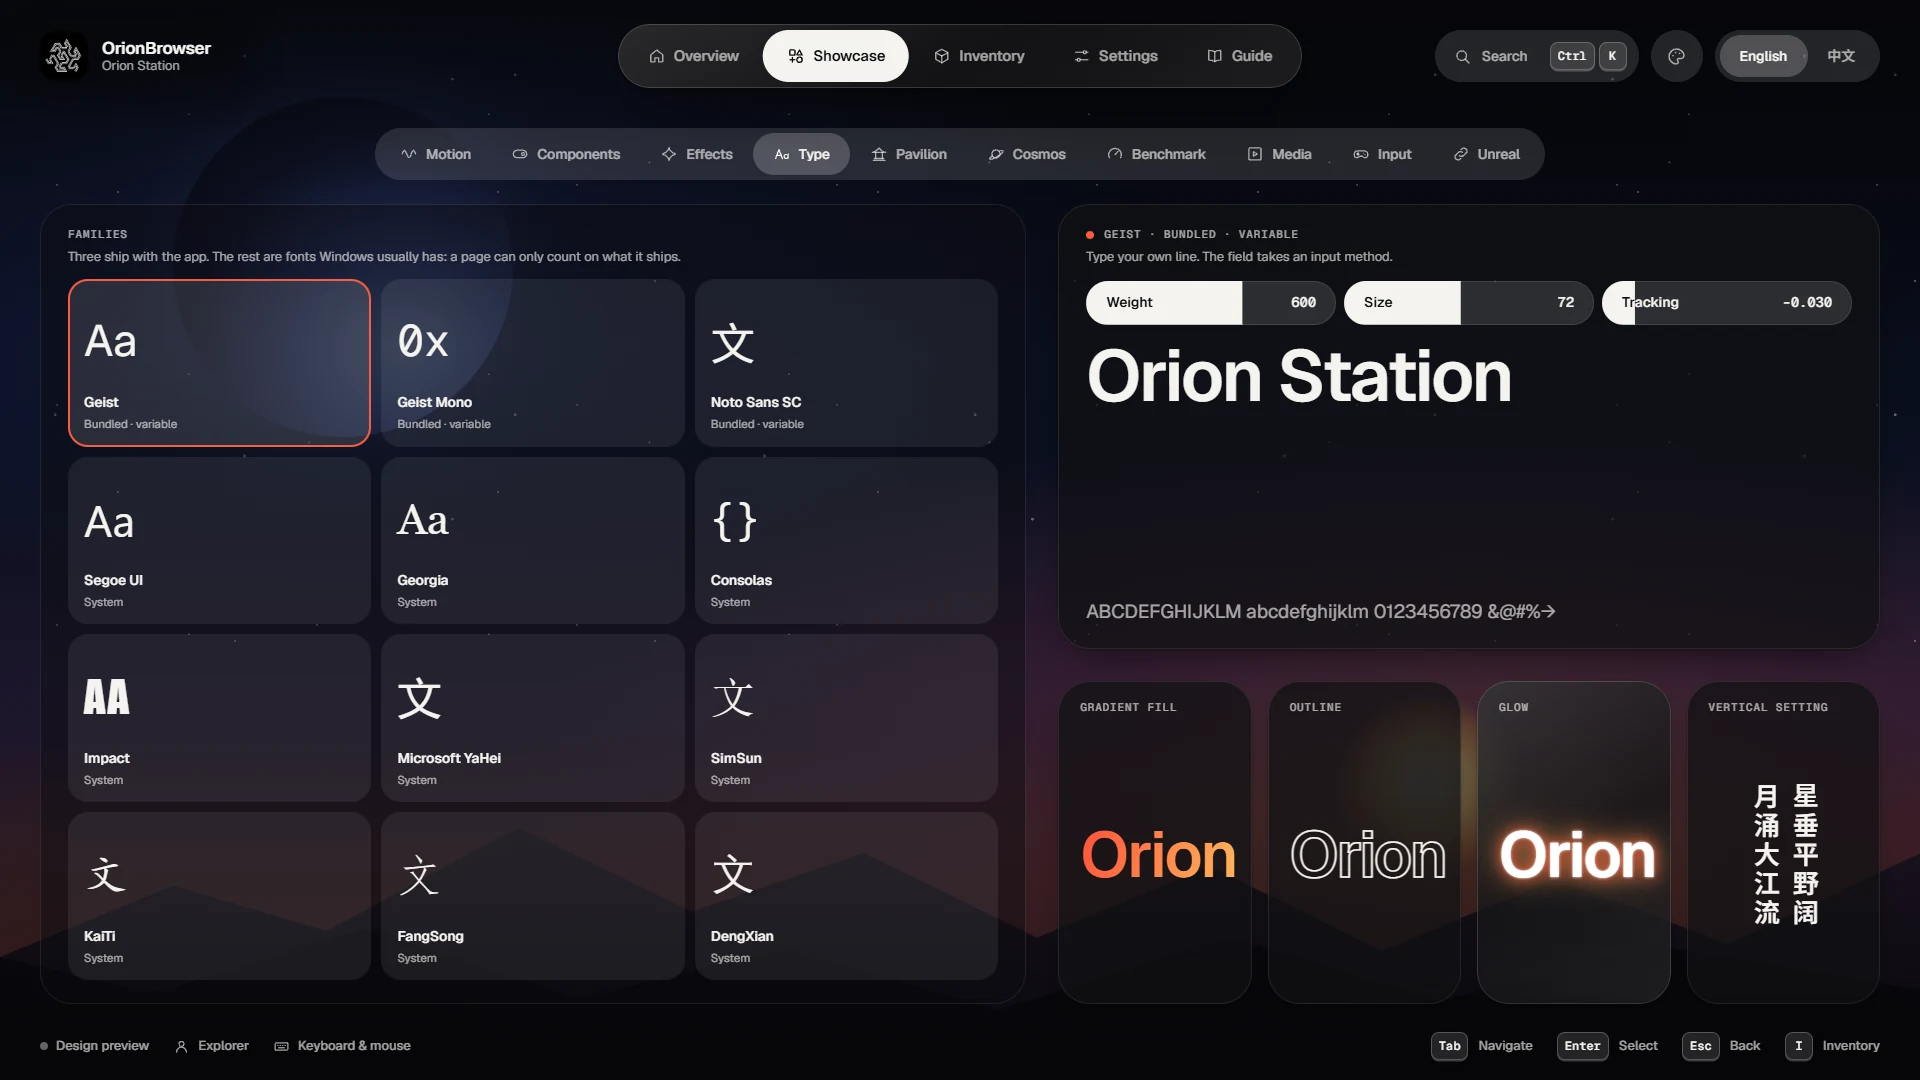
Task: Open the Inventory tab
Action: (x=979, y=56)
